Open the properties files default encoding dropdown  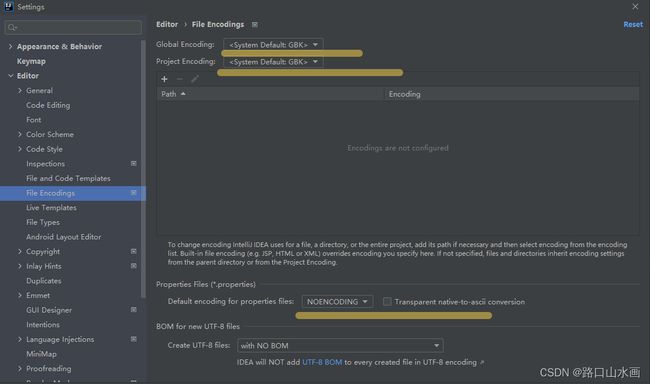tap(337, 301)
